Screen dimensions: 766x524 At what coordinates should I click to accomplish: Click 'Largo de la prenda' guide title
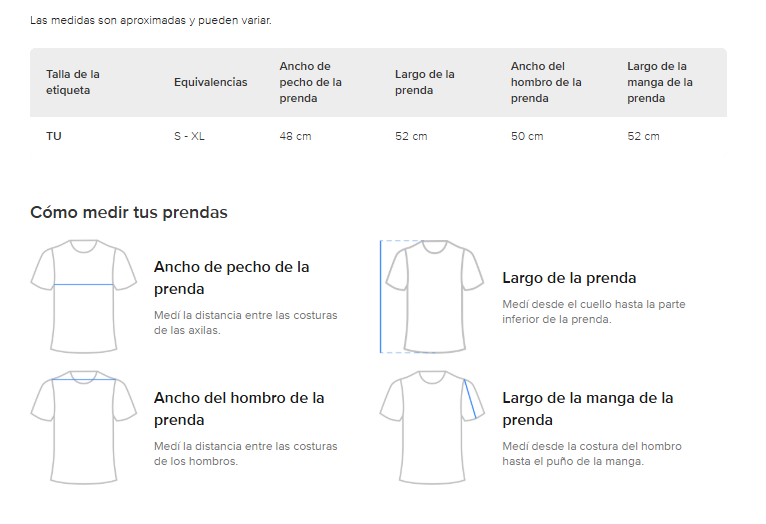pos(569,278)
